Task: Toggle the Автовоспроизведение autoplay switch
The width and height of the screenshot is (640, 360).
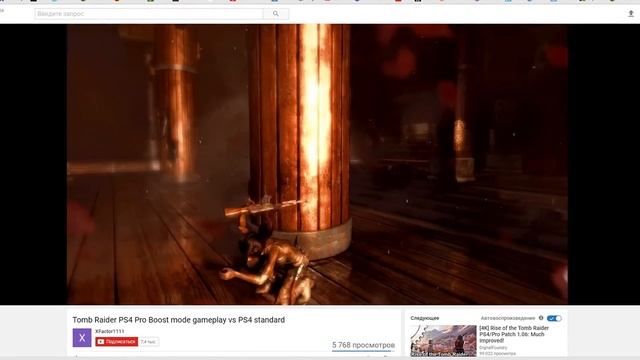Action: tap(554, 318)
